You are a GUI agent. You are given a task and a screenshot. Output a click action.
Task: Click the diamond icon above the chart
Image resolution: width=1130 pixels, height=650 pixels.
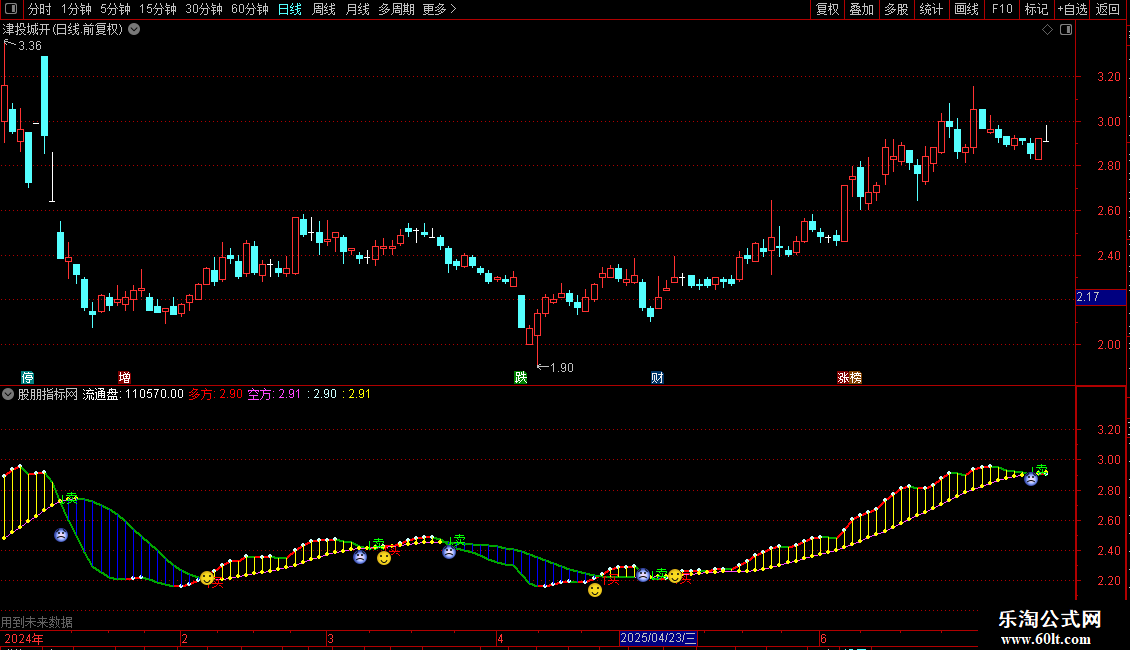(1048, 30)
